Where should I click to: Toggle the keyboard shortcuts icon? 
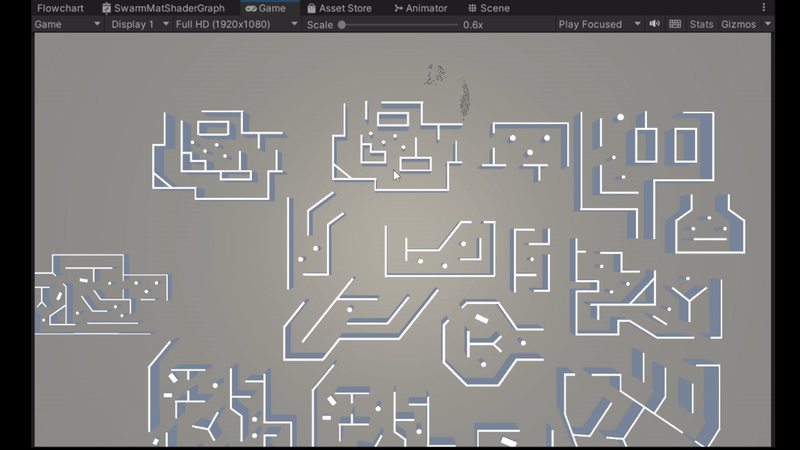click(675, 24)
